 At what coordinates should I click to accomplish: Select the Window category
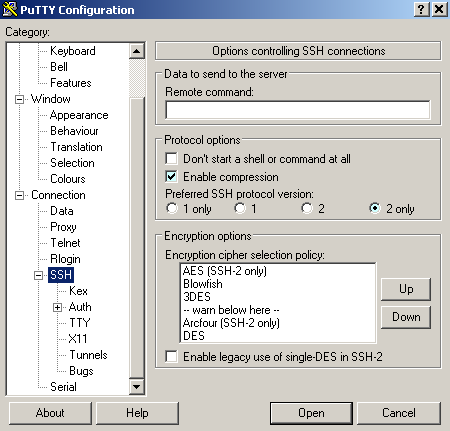tap(51, 99)
